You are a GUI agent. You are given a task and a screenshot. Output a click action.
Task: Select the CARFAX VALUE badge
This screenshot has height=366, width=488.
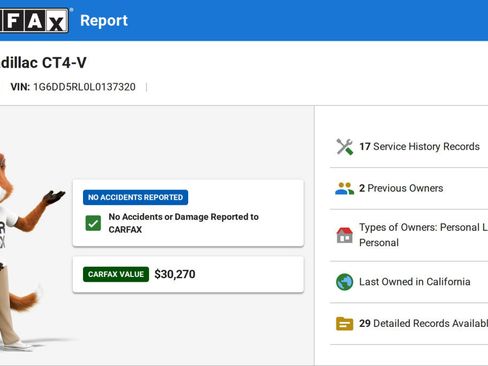pos(116,274)
